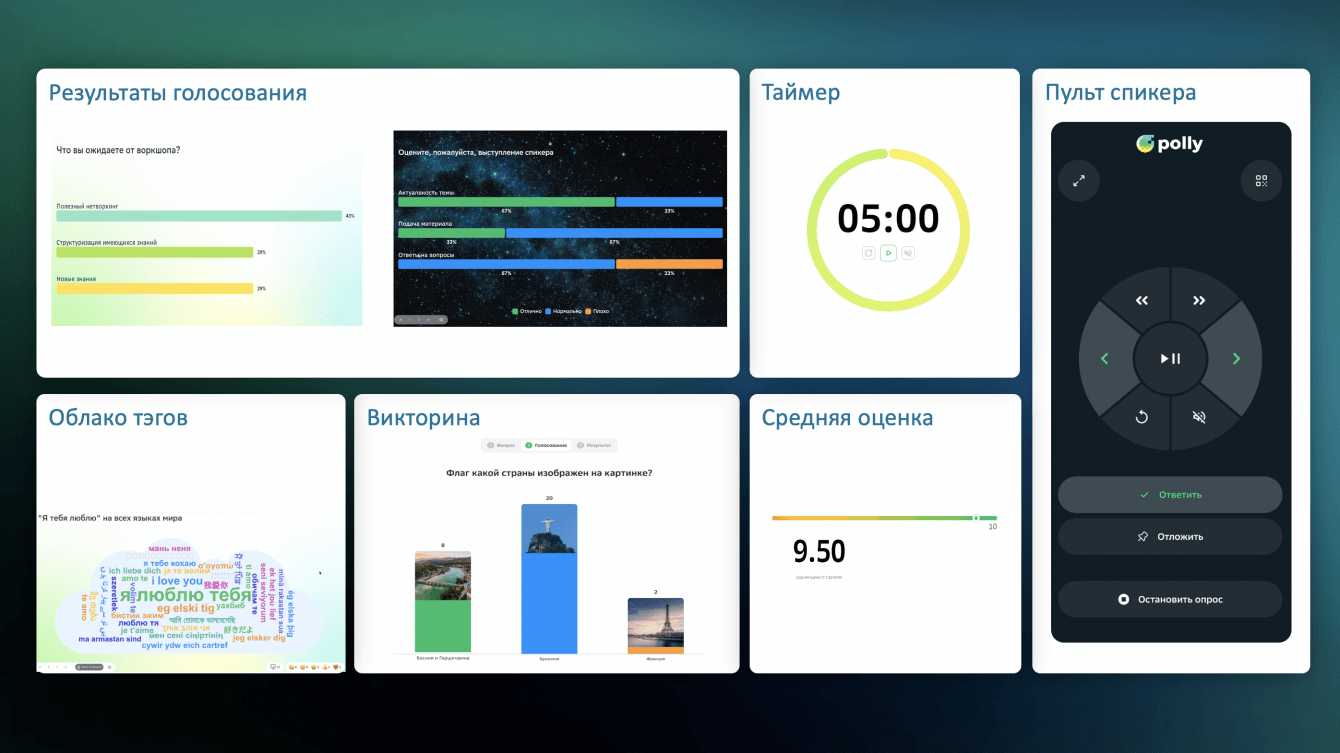Fast-forward with the double-right arrow button
The image size is (1340, 753).
coord(1199,300)
